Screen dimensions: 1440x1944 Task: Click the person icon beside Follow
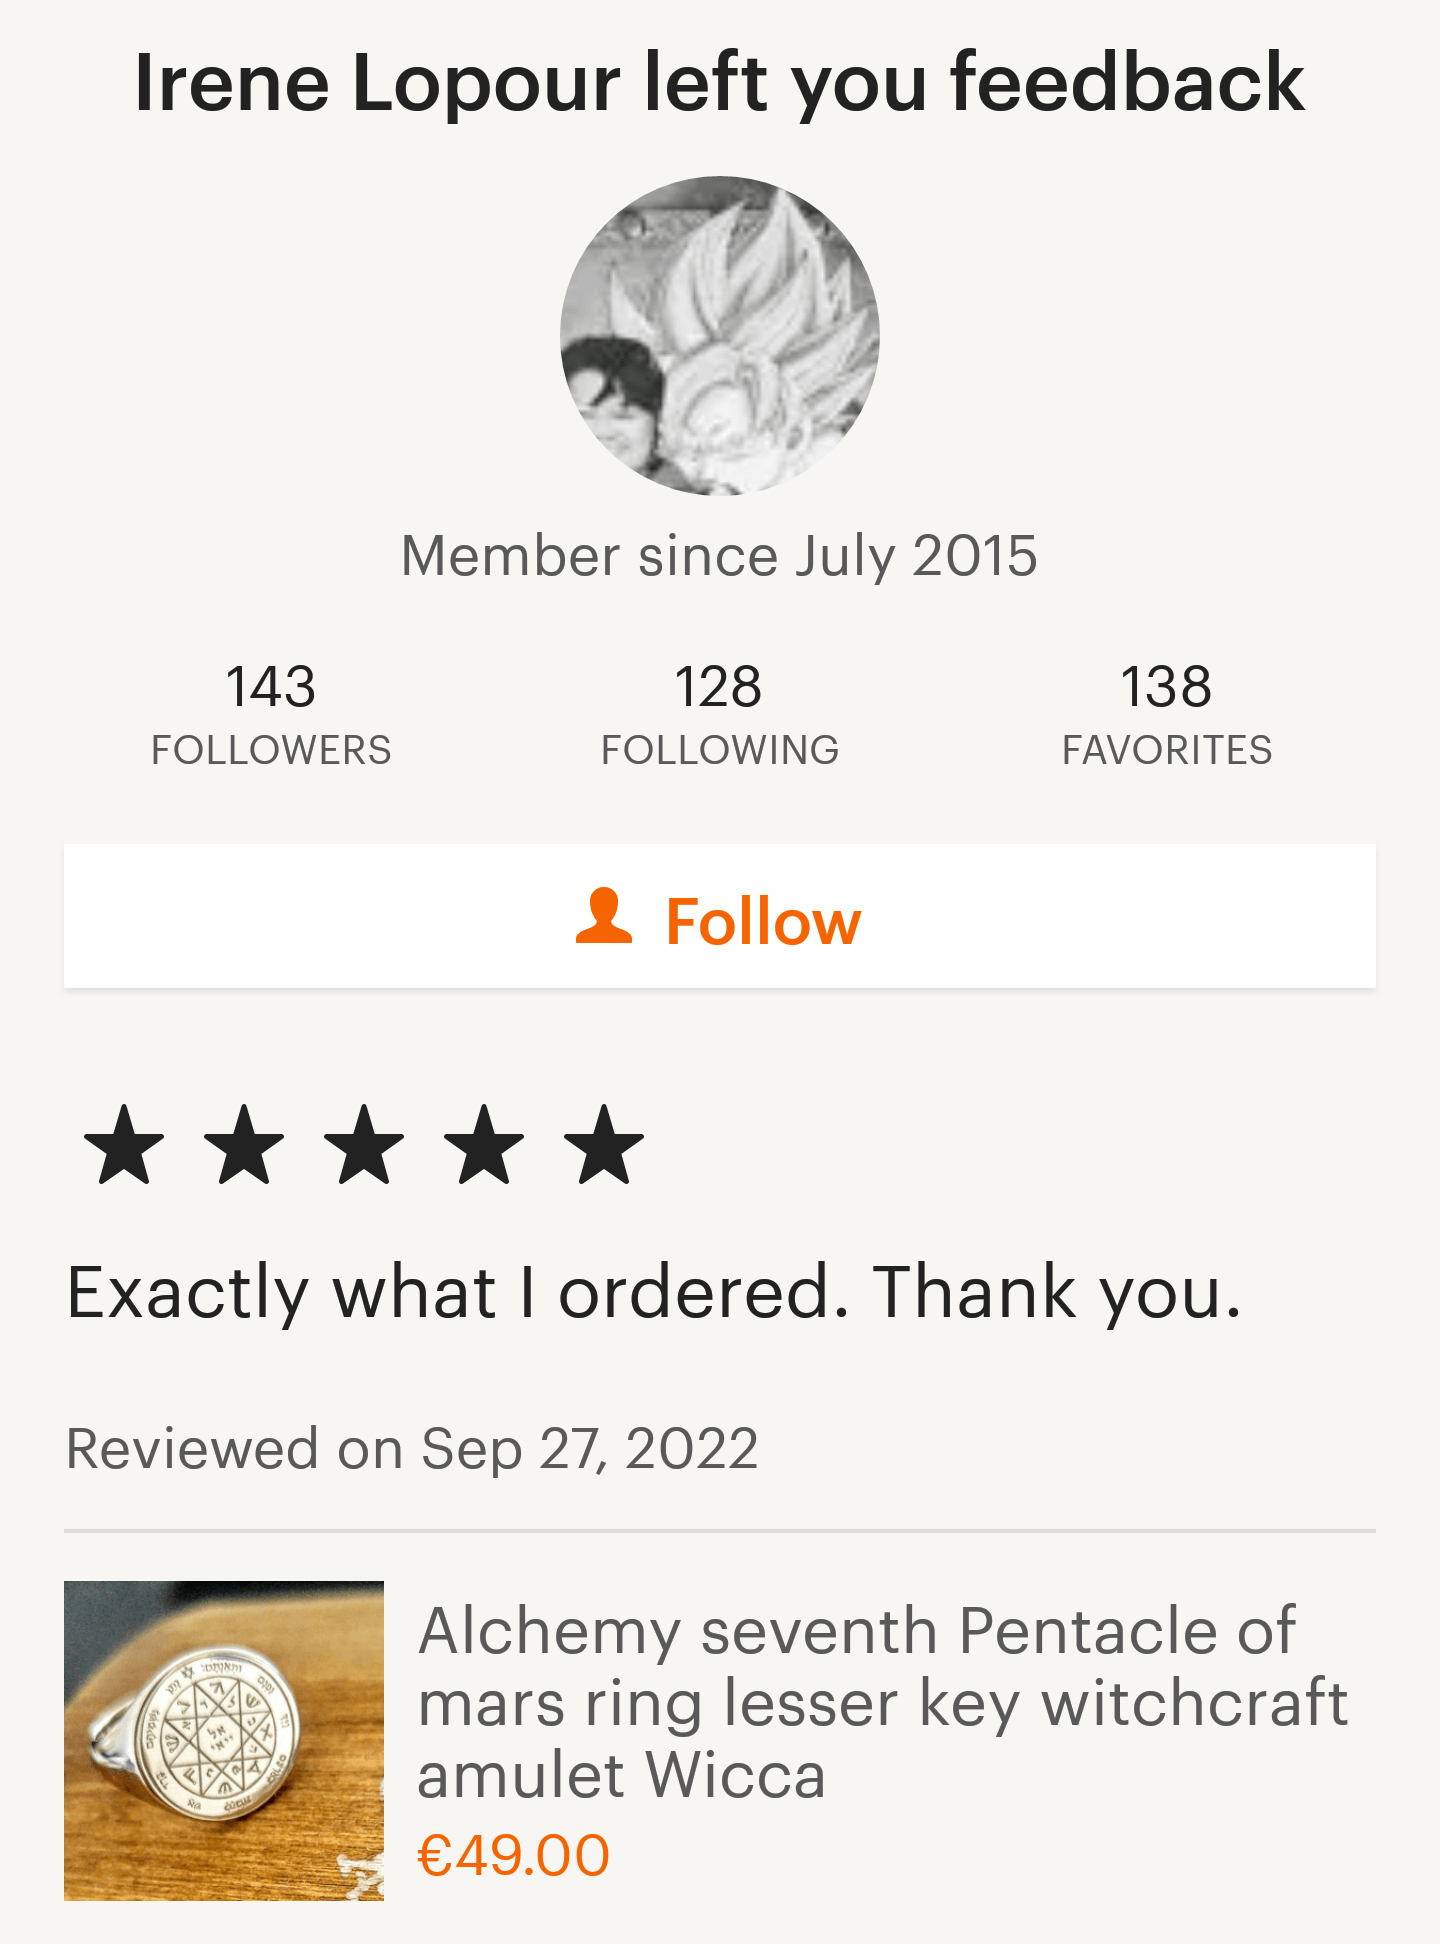tap(604, 916)
